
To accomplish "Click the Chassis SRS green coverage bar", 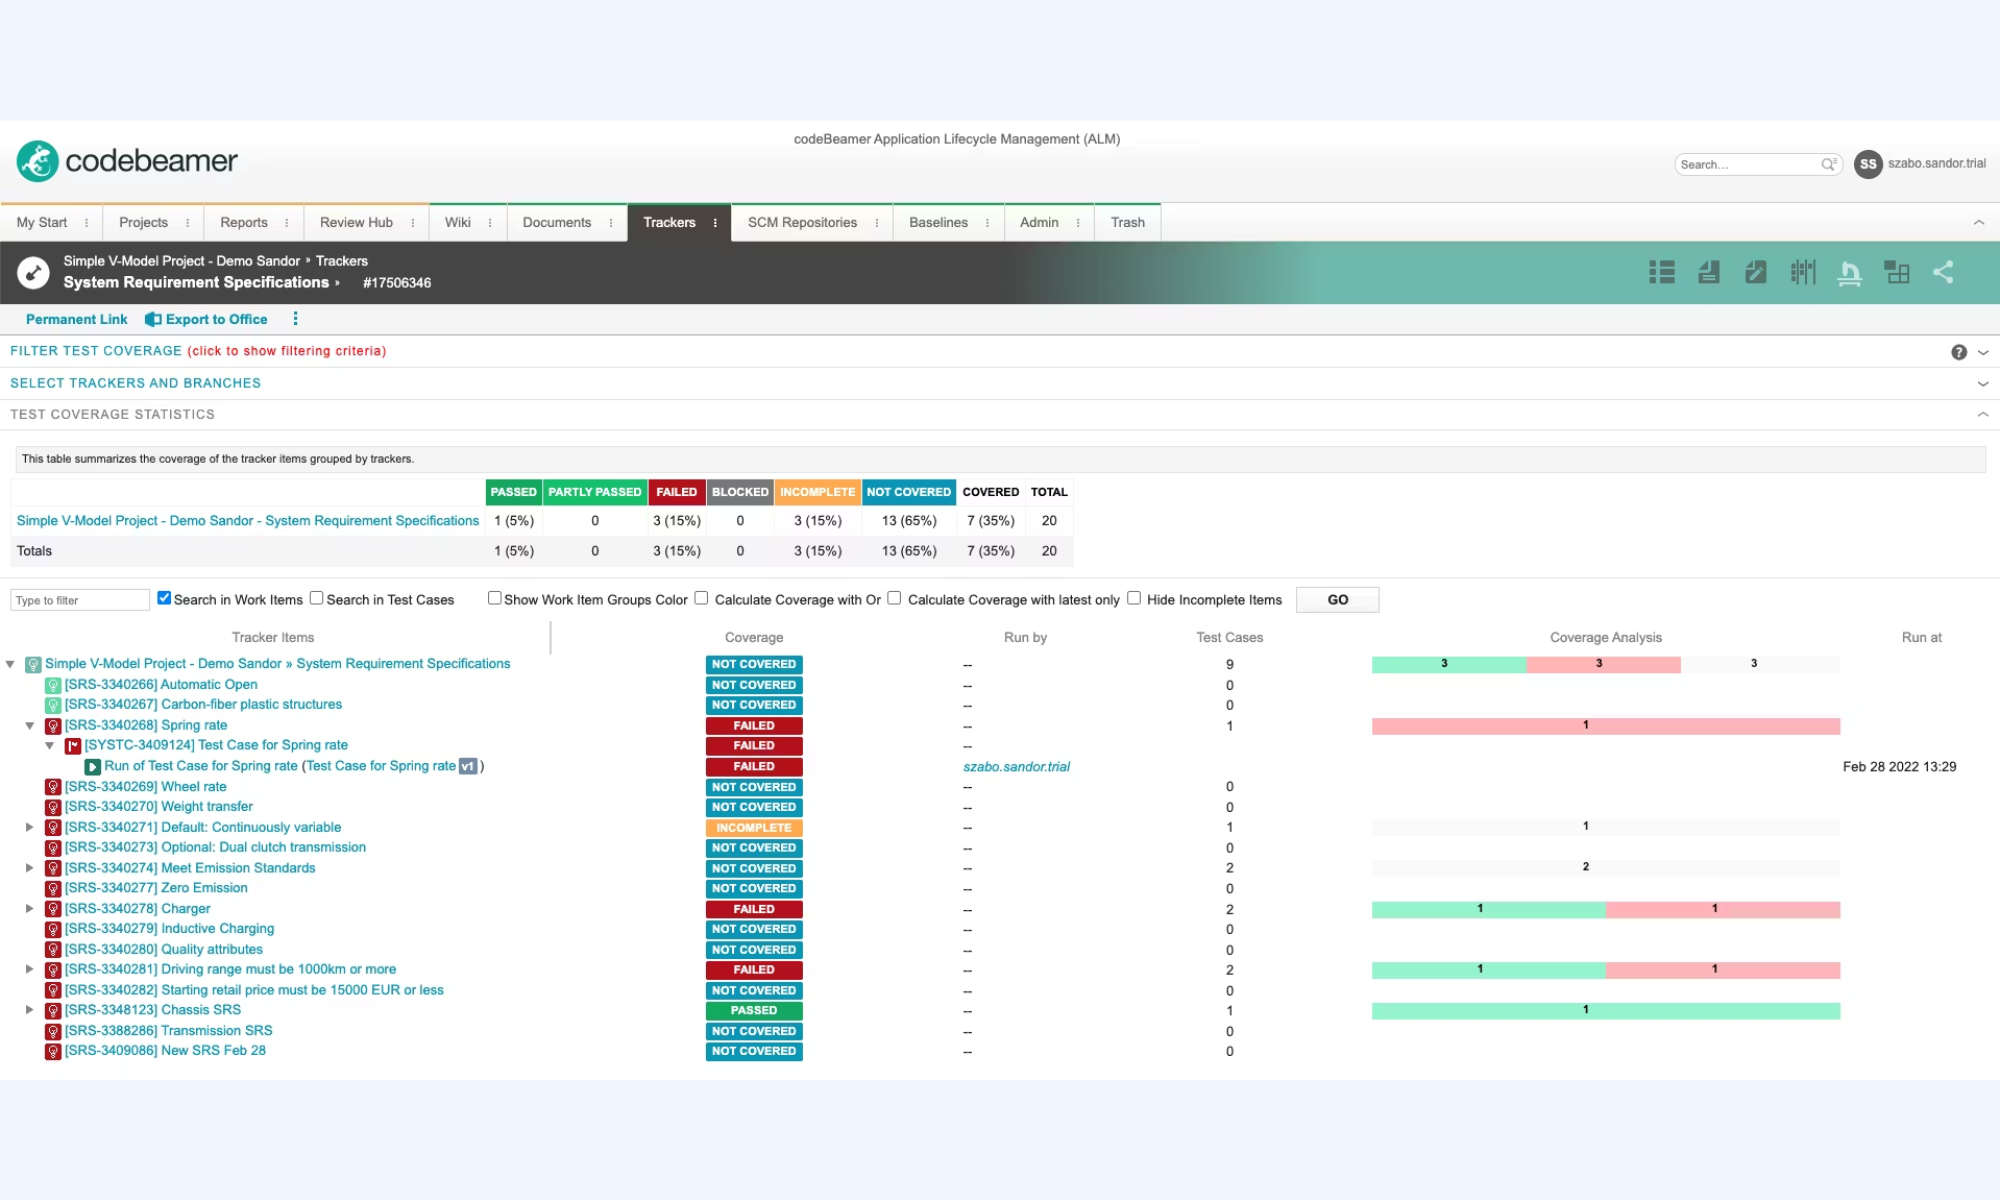I will pos(1606,1011).
